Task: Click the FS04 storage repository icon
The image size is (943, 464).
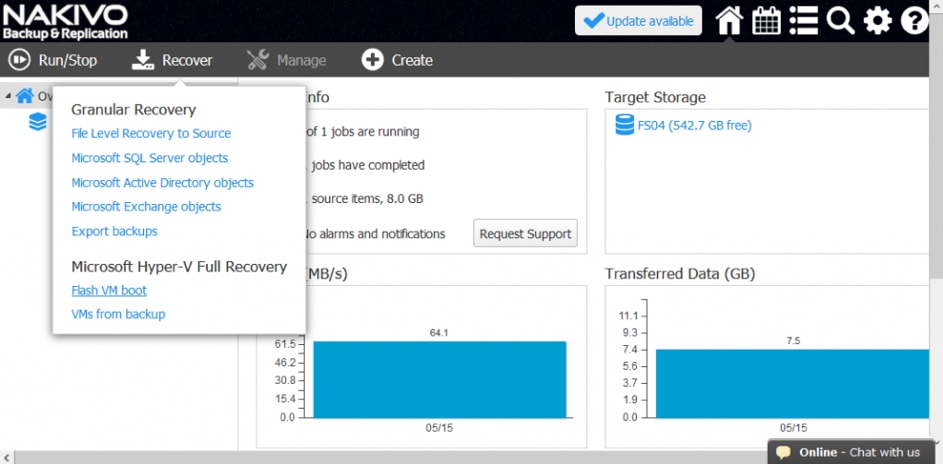Action: coord(625,125)
